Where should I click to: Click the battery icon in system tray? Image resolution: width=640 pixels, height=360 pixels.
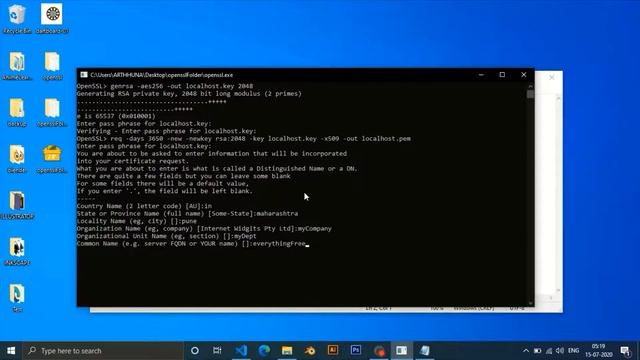538,351
